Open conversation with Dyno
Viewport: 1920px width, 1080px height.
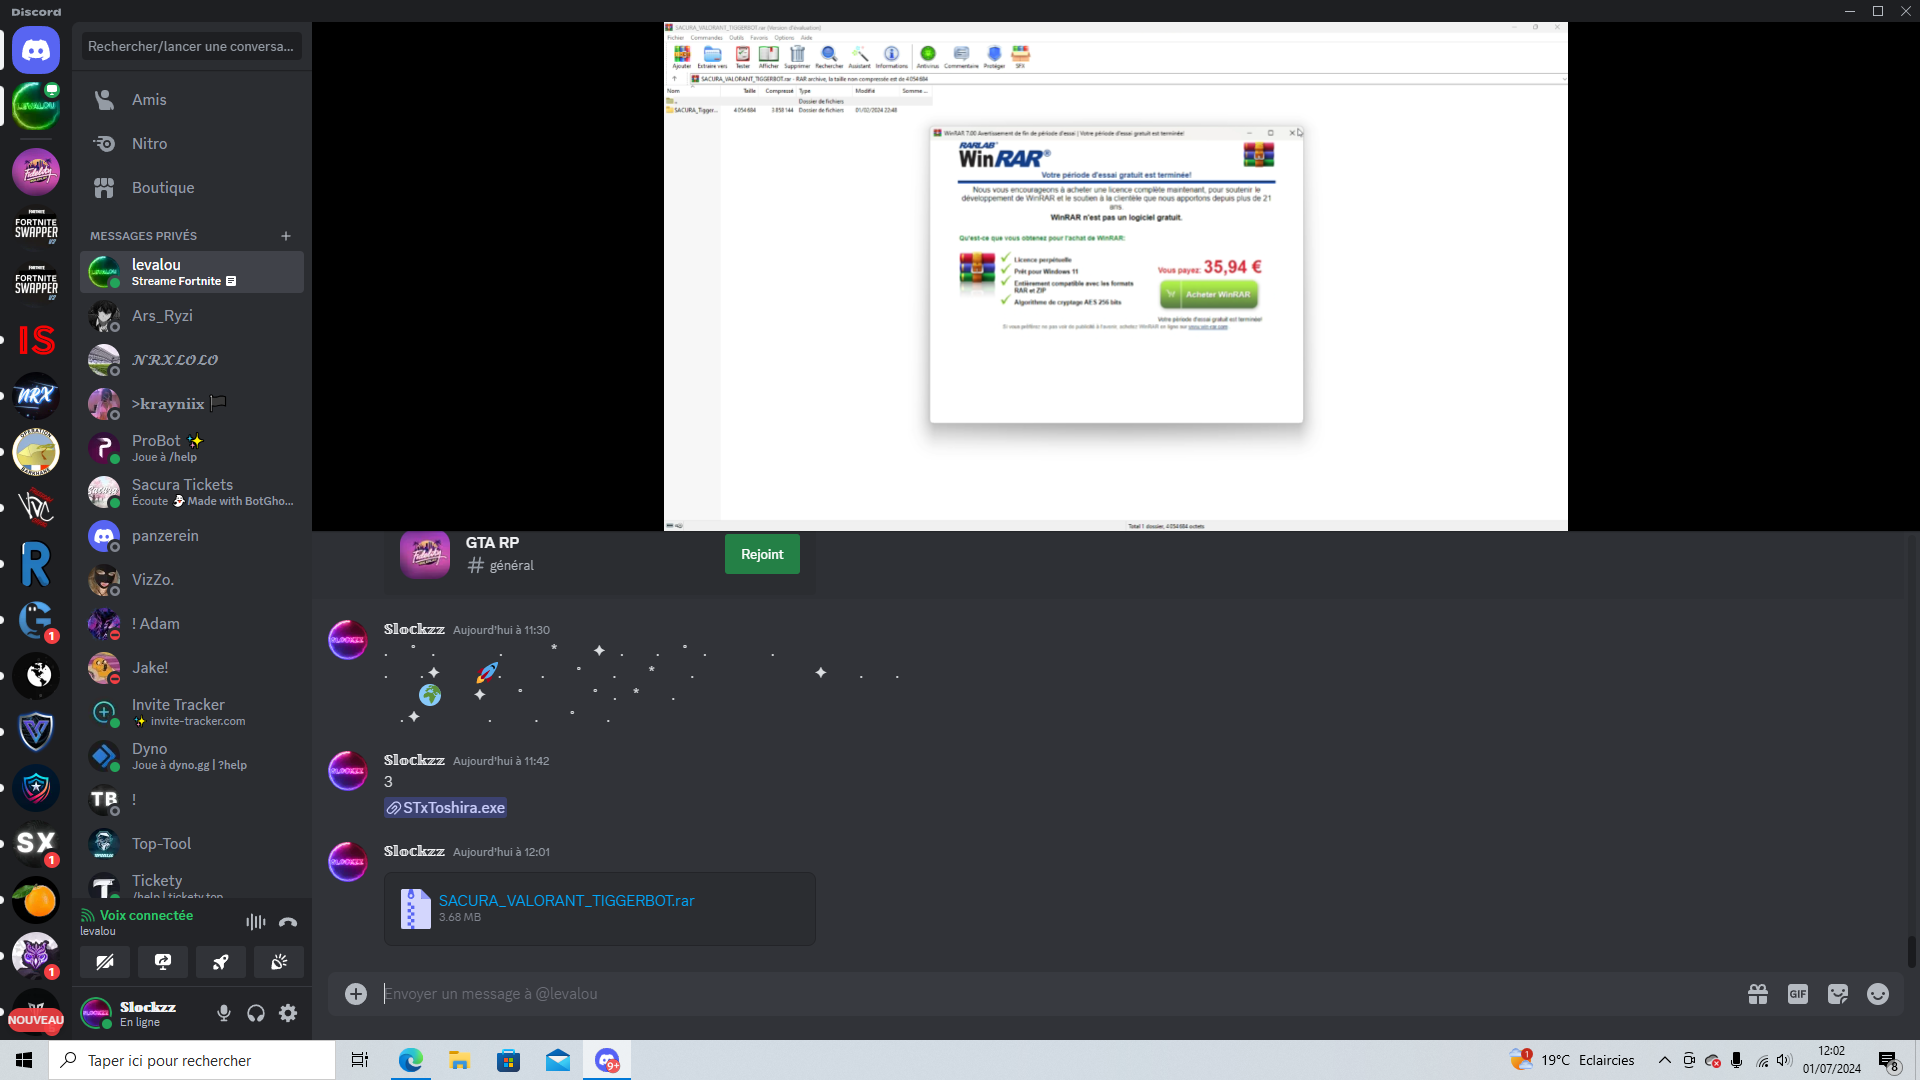tap(192, 756)
